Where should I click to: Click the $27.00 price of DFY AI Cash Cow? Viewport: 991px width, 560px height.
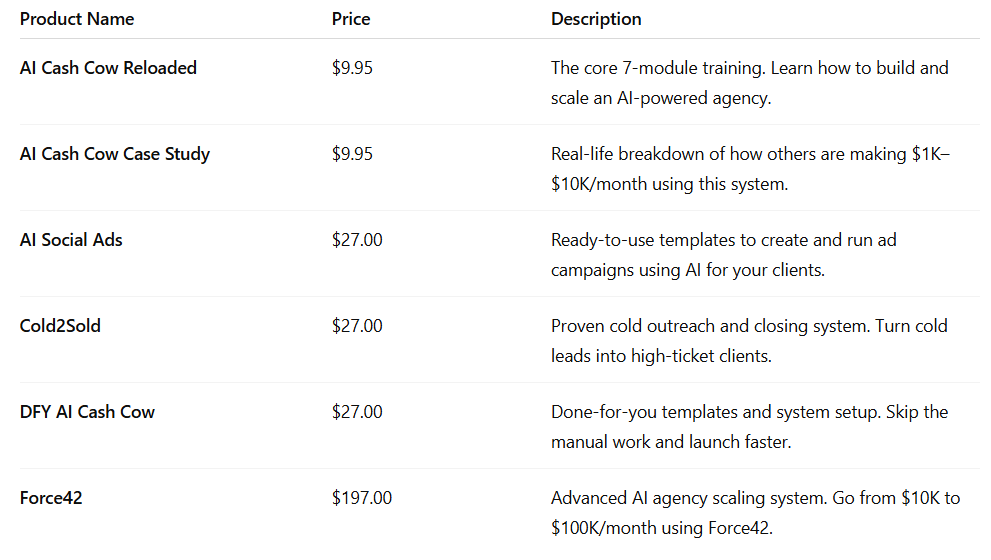(357, 412)
